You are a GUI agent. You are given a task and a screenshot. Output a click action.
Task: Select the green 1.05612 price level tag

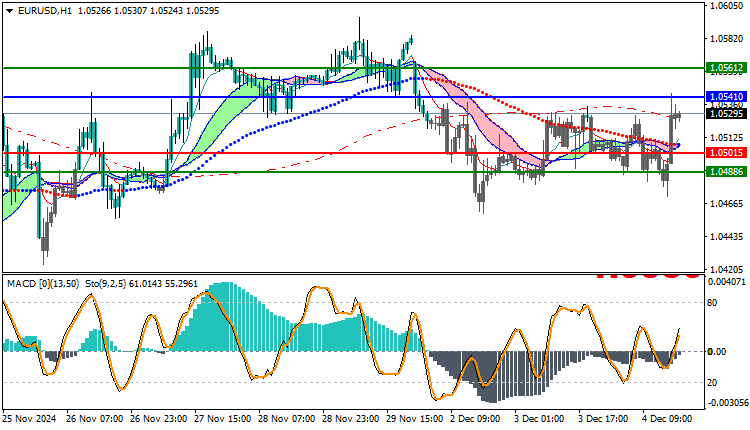tap(727, 68)
